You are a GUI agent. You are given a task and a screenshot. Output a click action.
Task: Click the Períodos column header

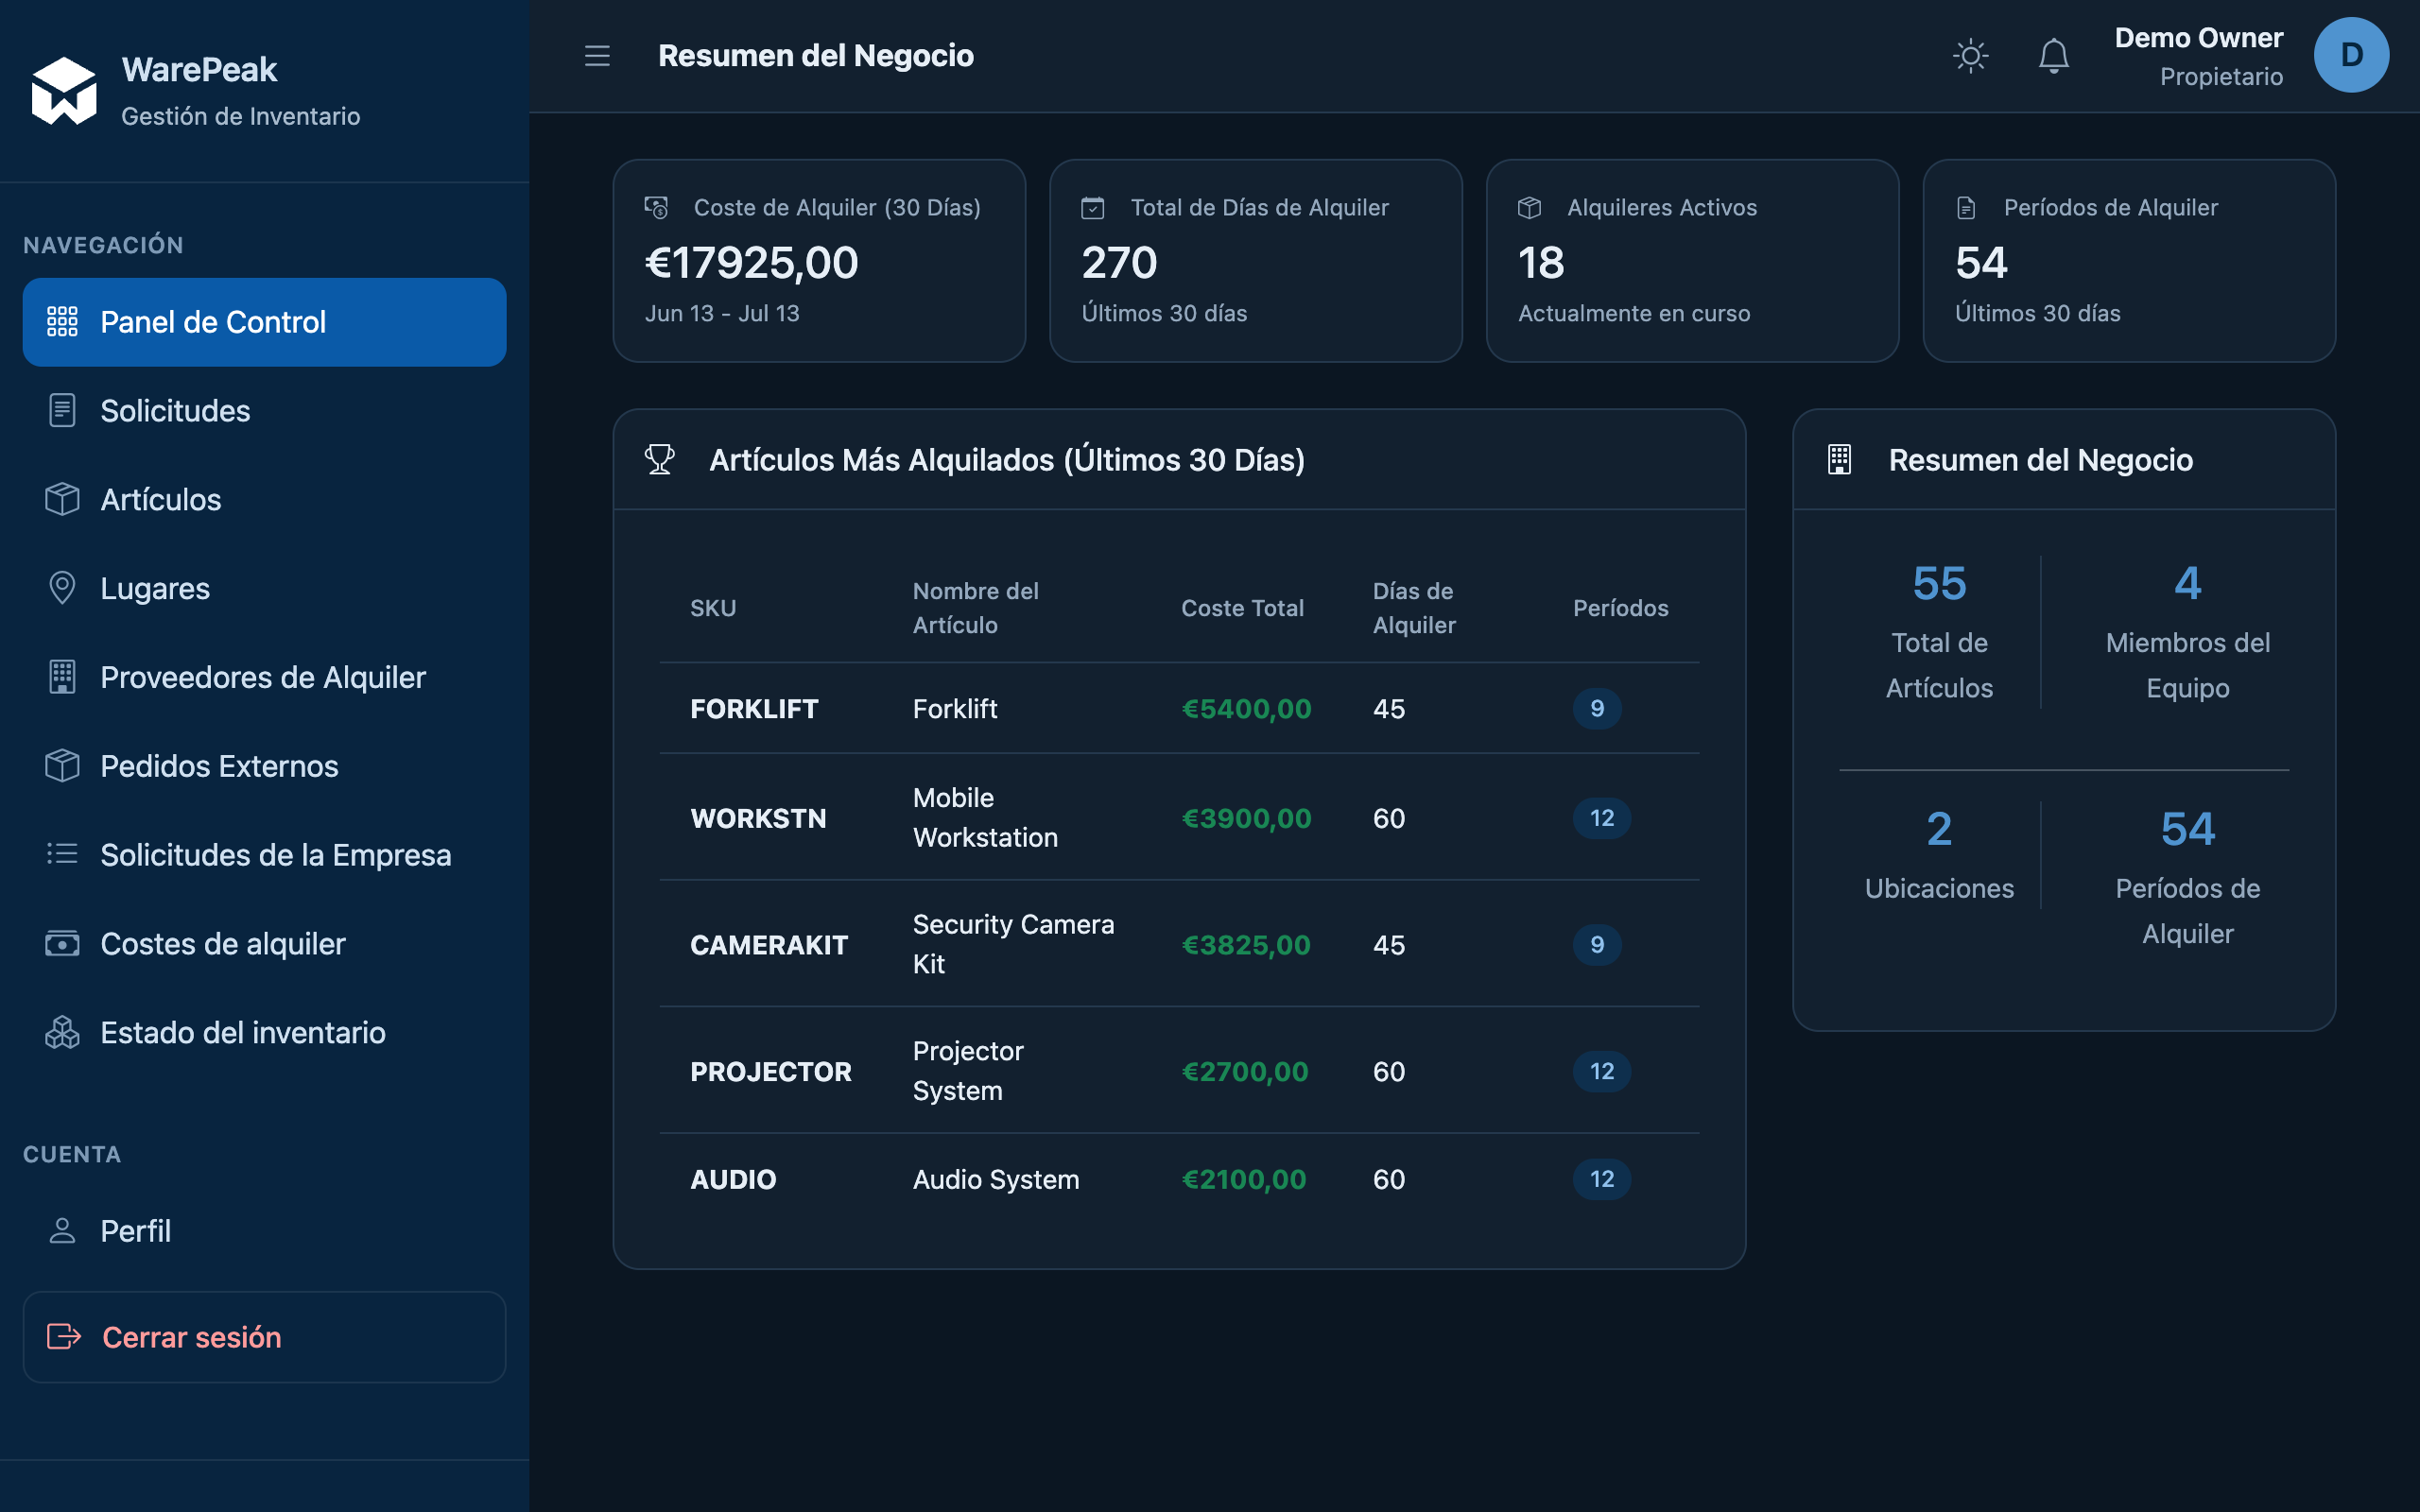(x=1620, y=608)
